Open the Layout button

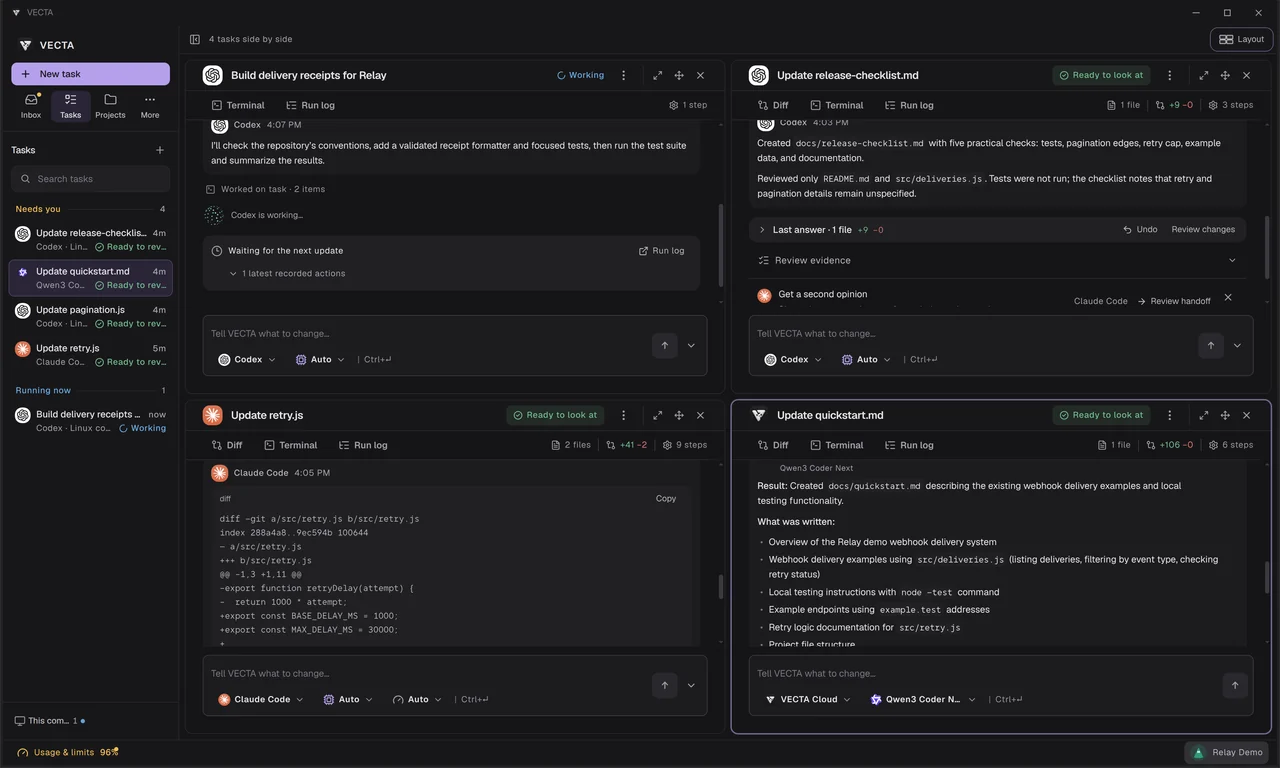(1241, 39)
